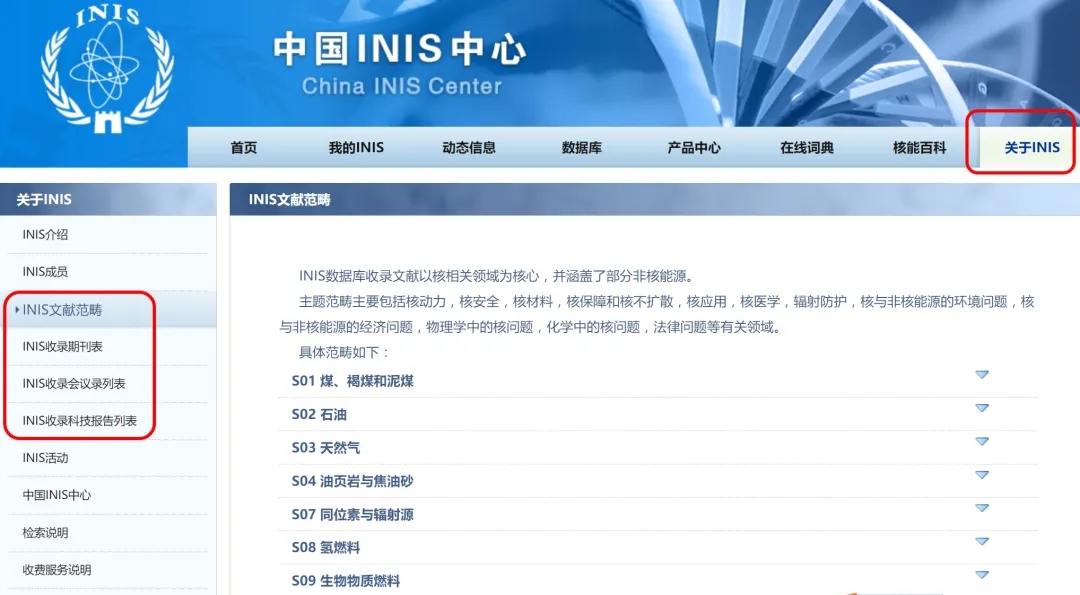Click the S08 氢燃料 category title
This screenshot has width=1080, height=595.
coord(326,547)
